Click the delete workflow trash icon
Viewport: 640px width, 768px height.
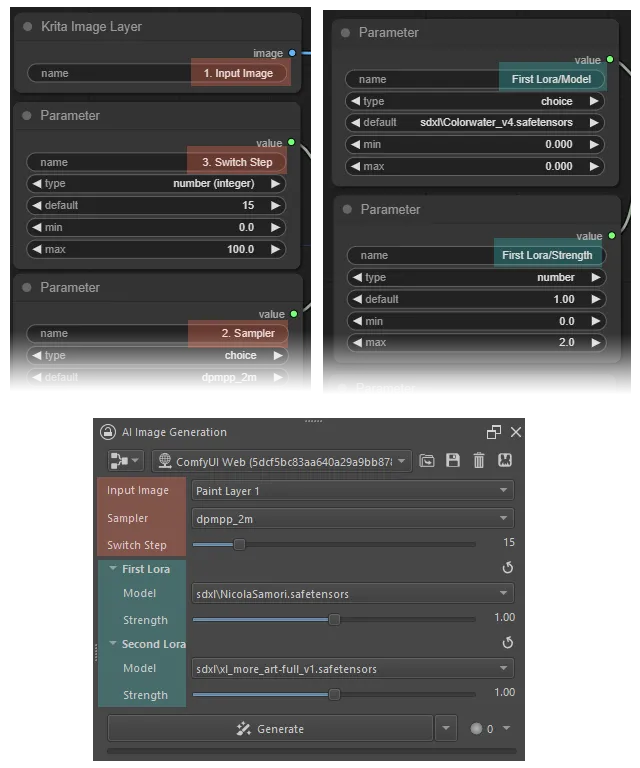click(479, 460)
